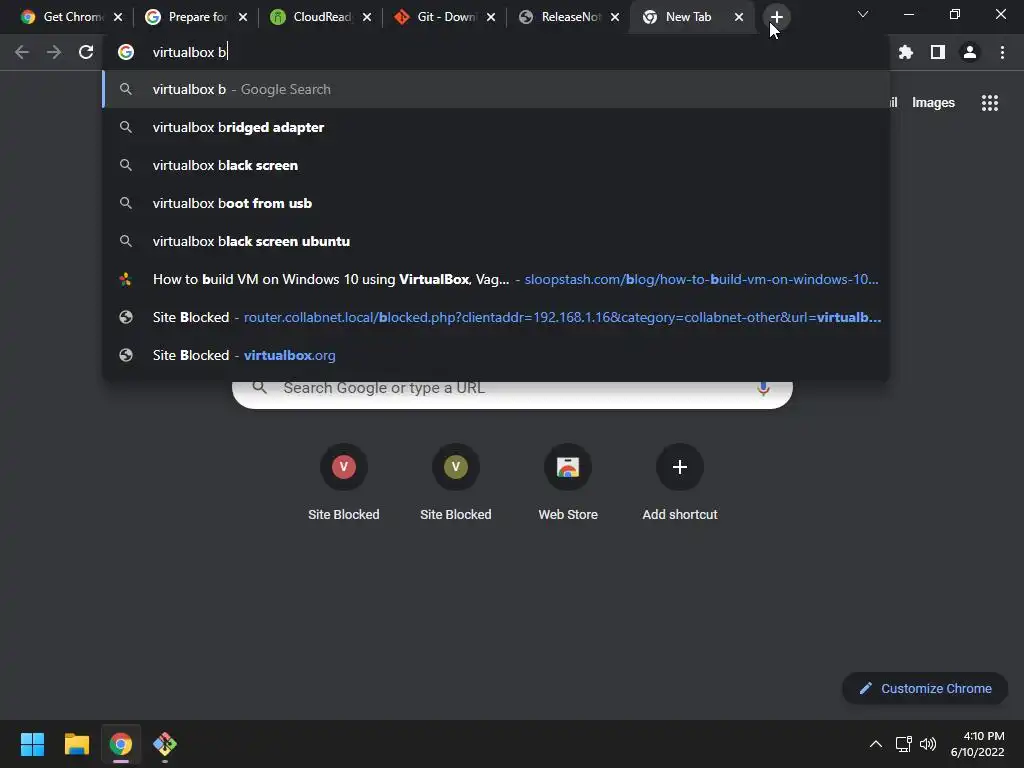Open the Google apps grid
The image size is (1024, 768).
pyautogui.click(x=989, y=103)
